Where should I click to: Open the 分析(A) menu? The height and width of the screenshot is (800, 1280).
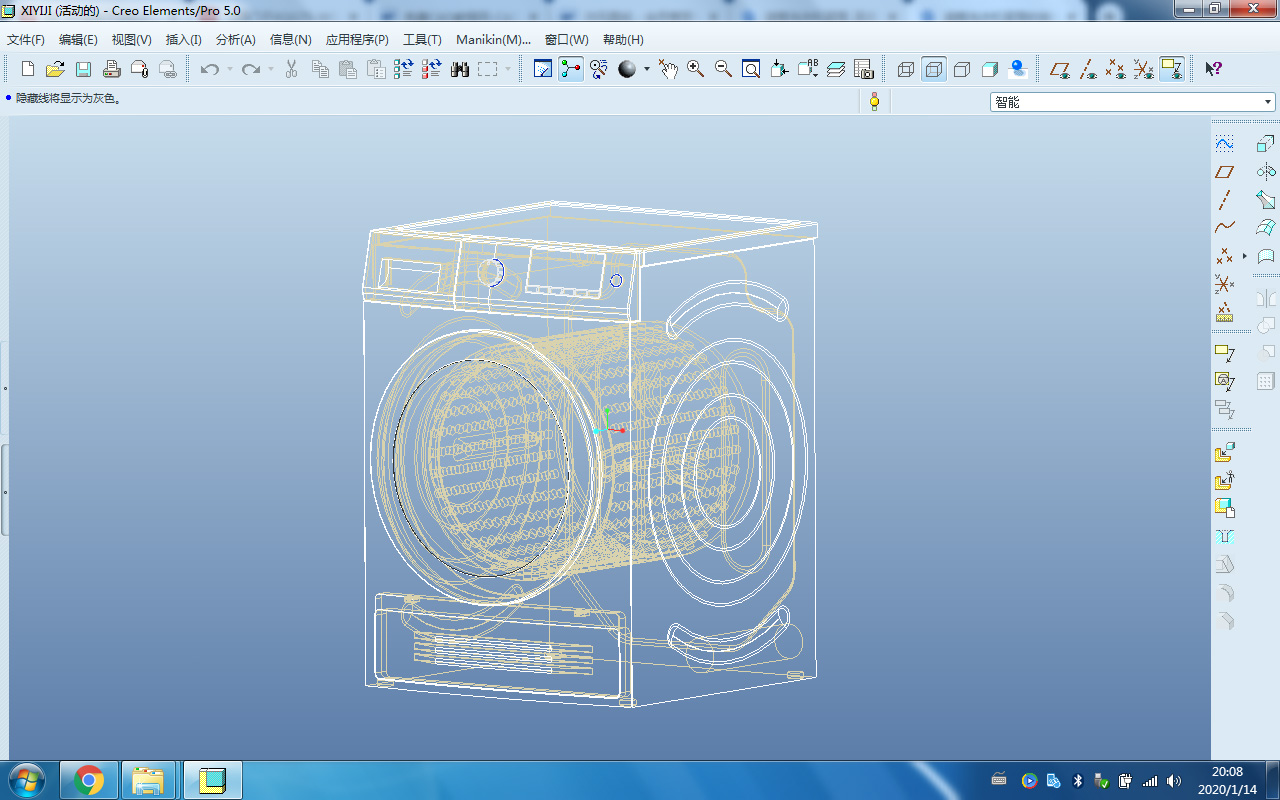click(236, 40)
